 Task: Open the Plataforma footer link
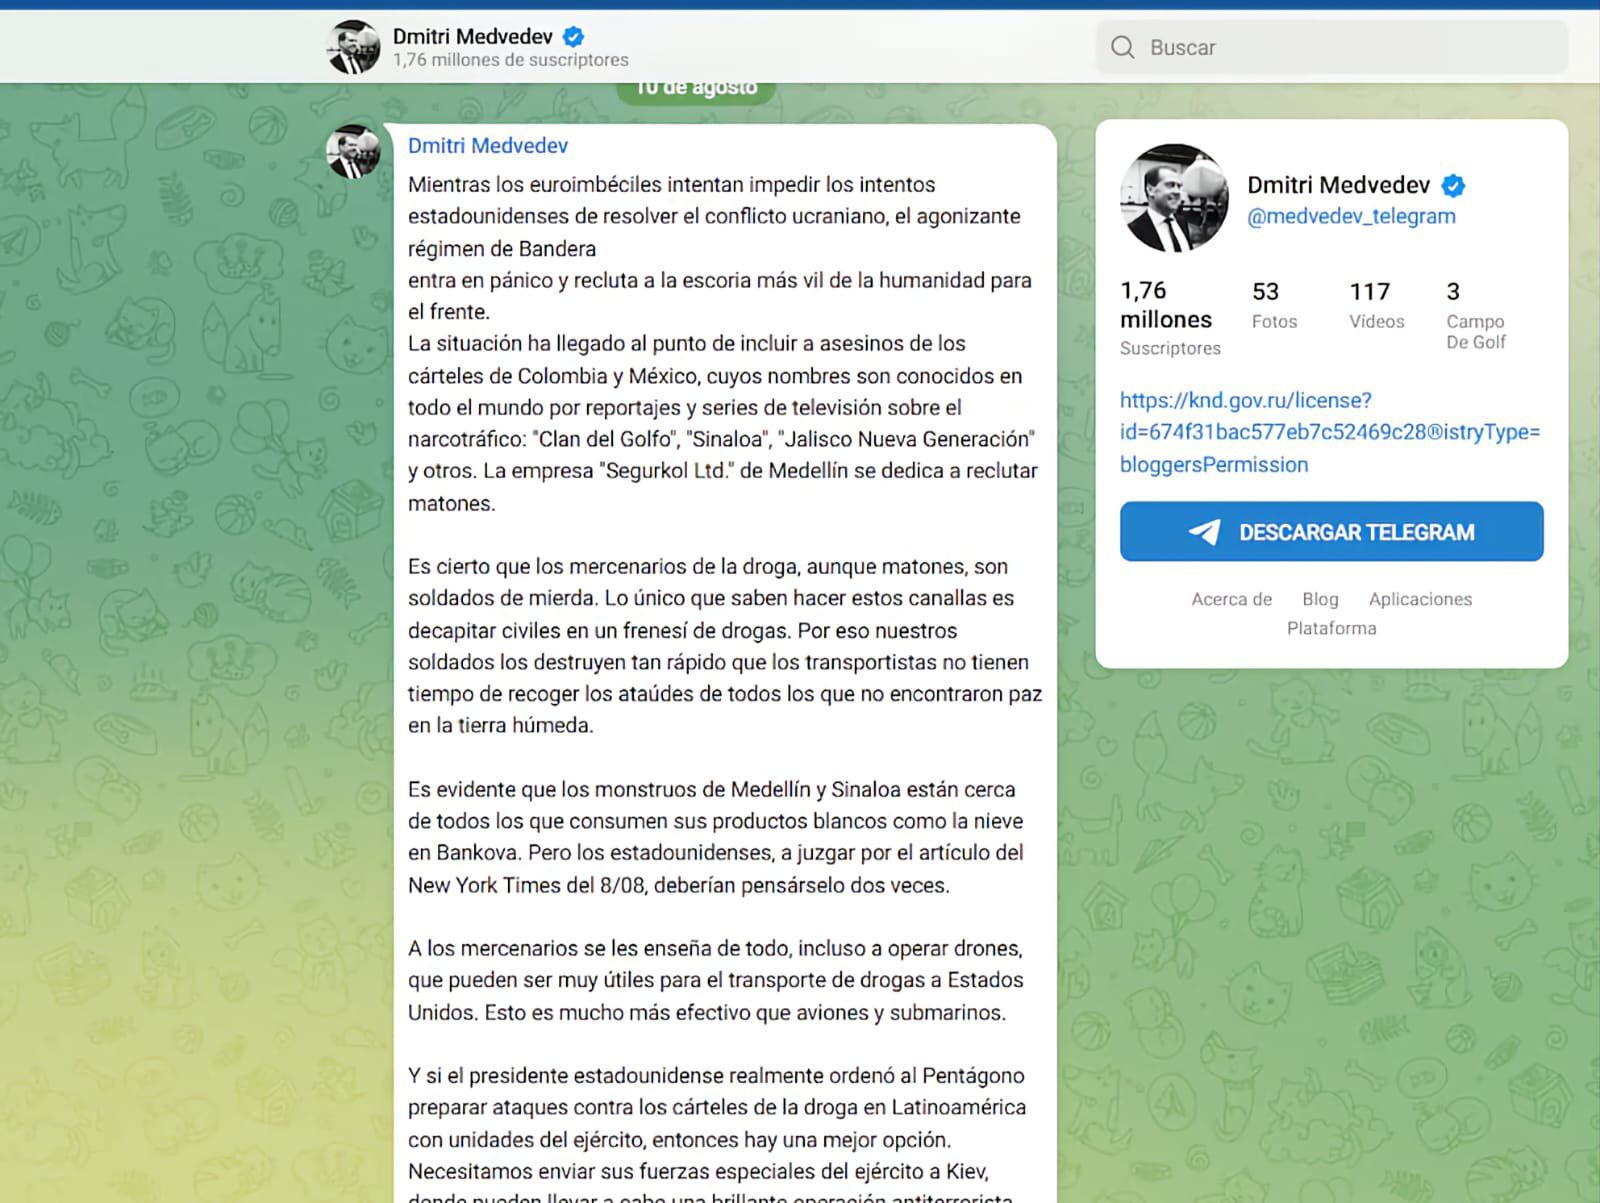[1331, 628]
